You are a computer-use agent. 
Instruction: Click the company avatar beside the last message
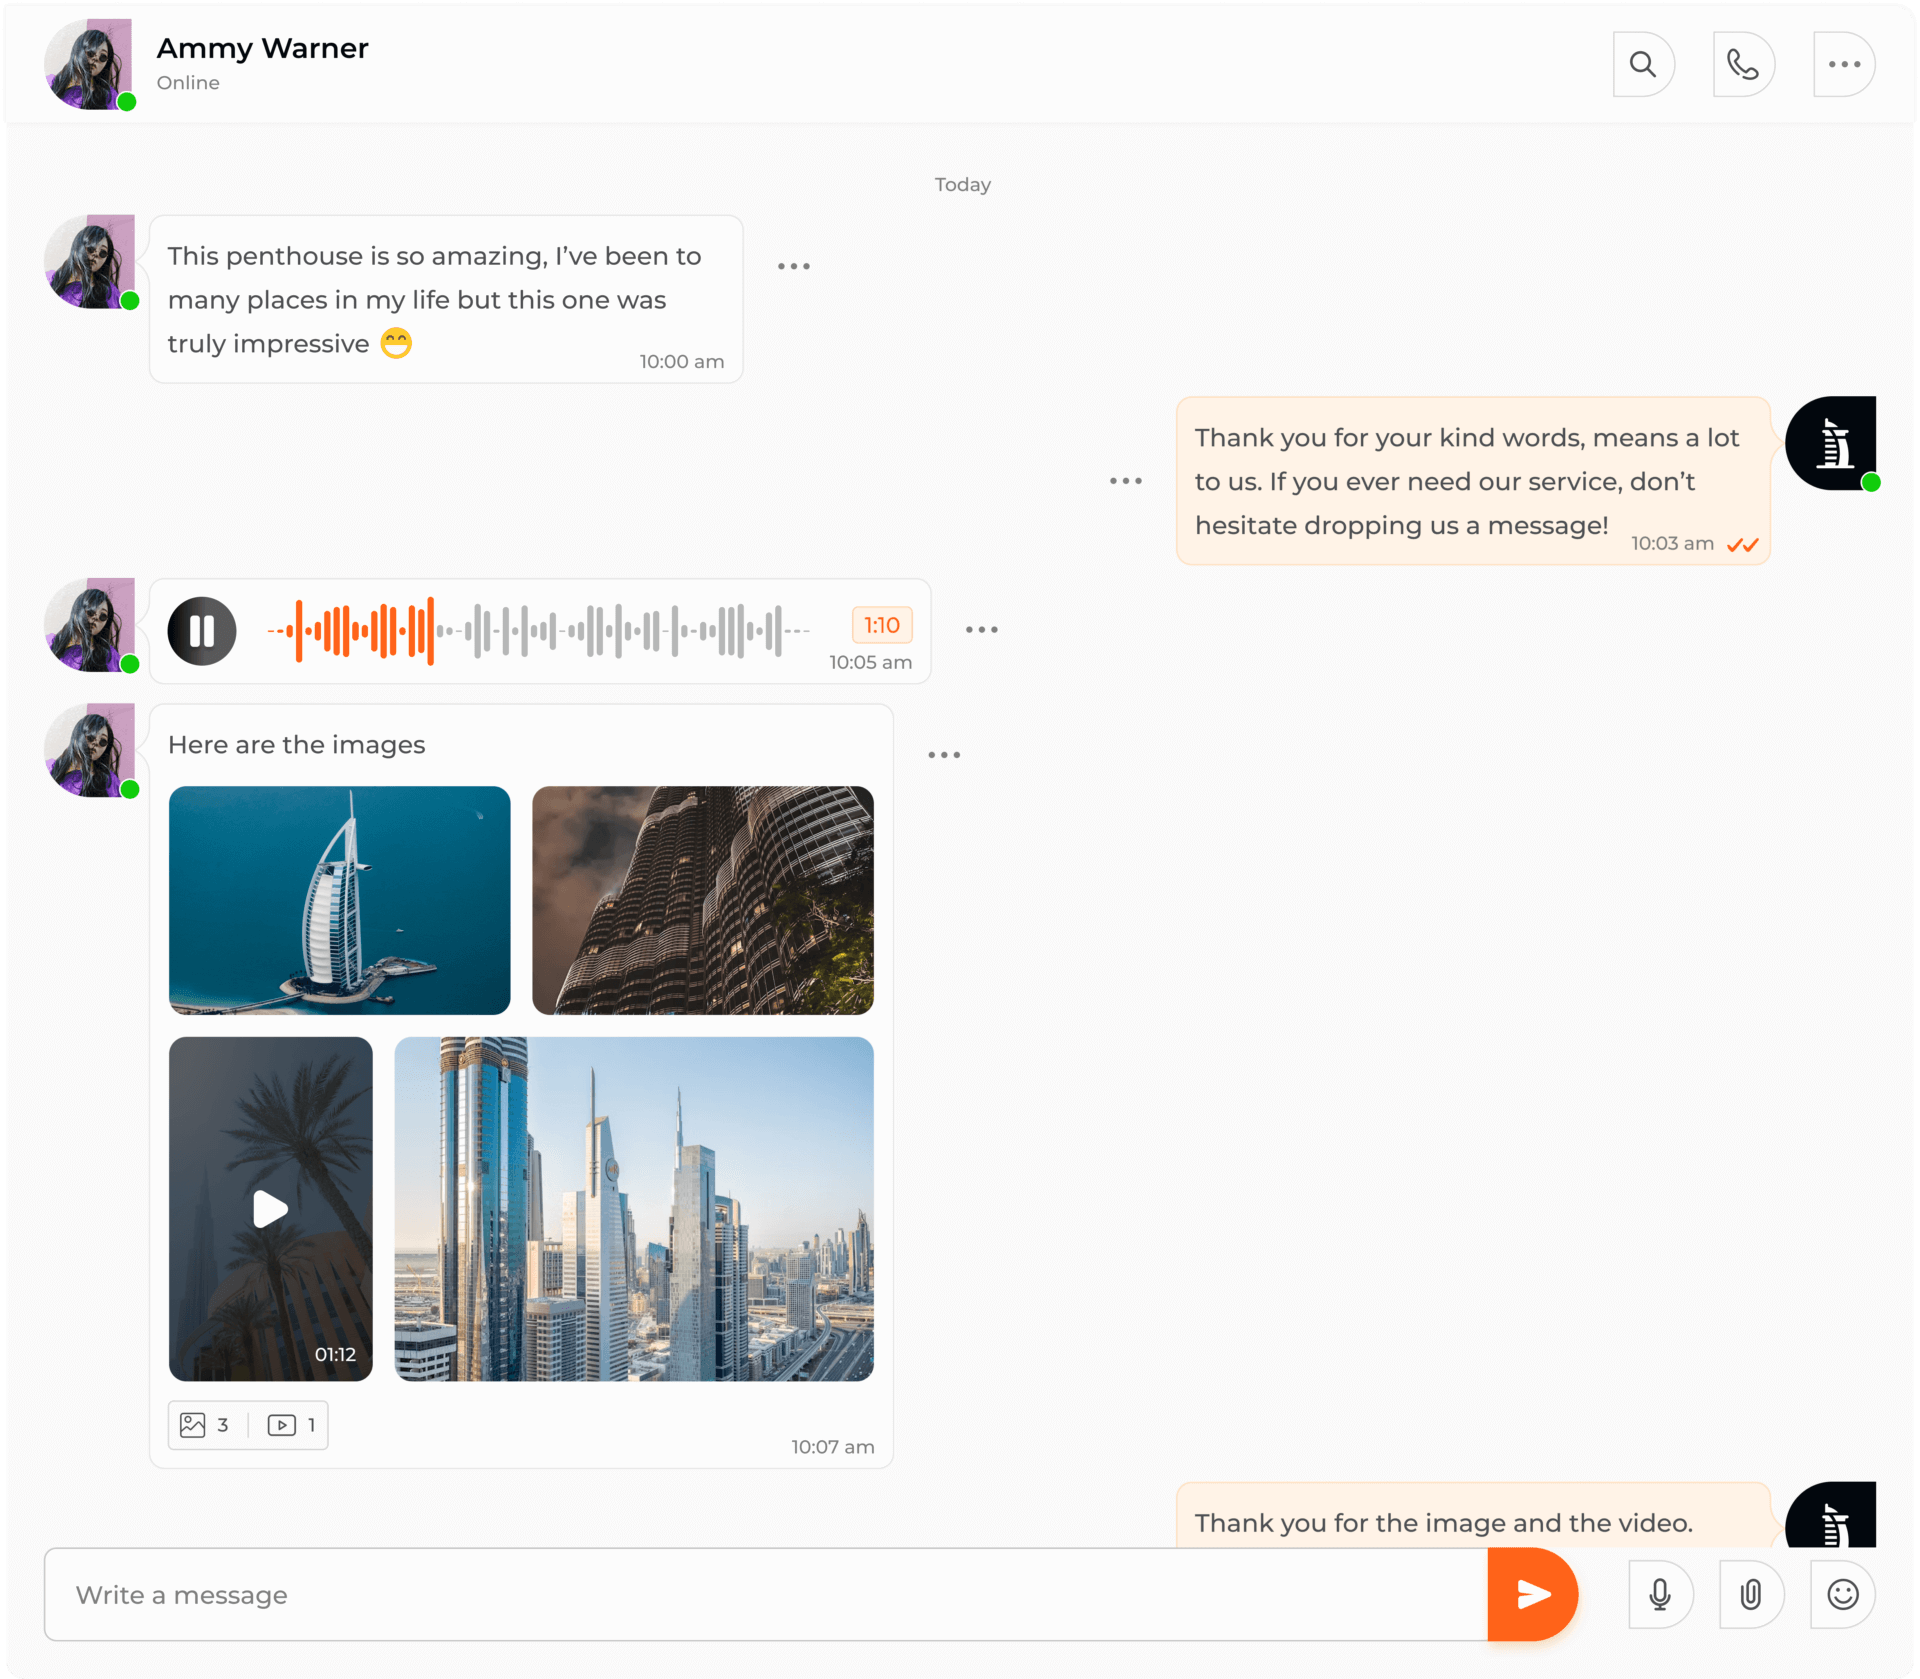1831,1515
